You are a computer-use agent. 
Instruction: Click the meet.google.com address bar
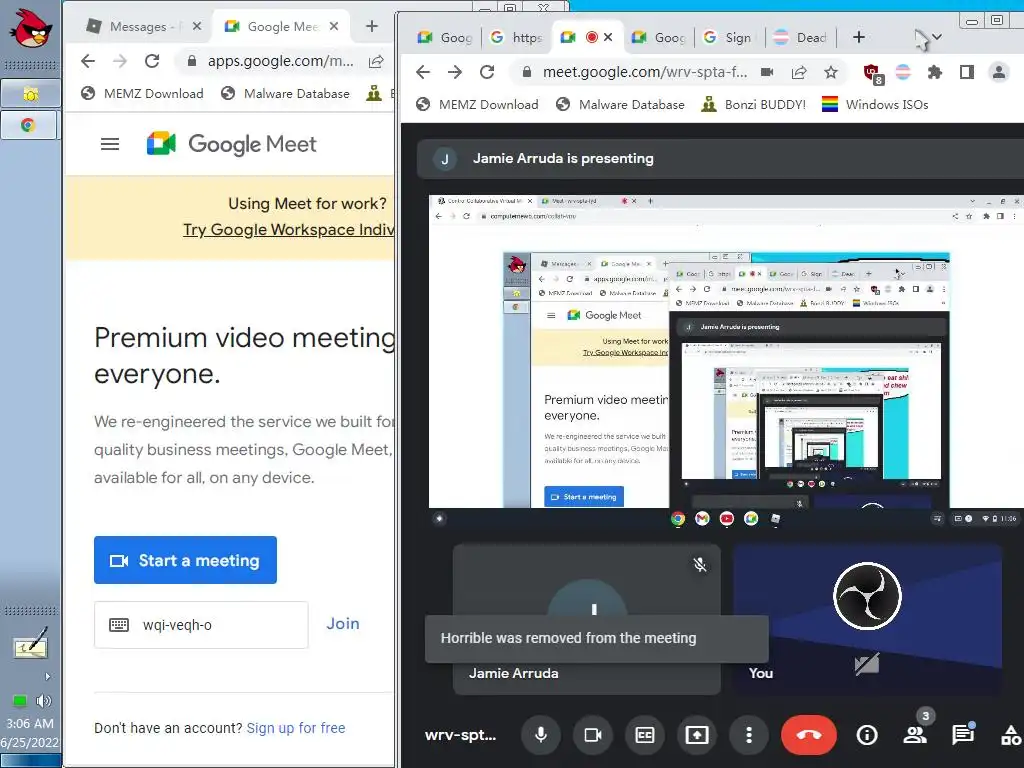coord(645,72)
